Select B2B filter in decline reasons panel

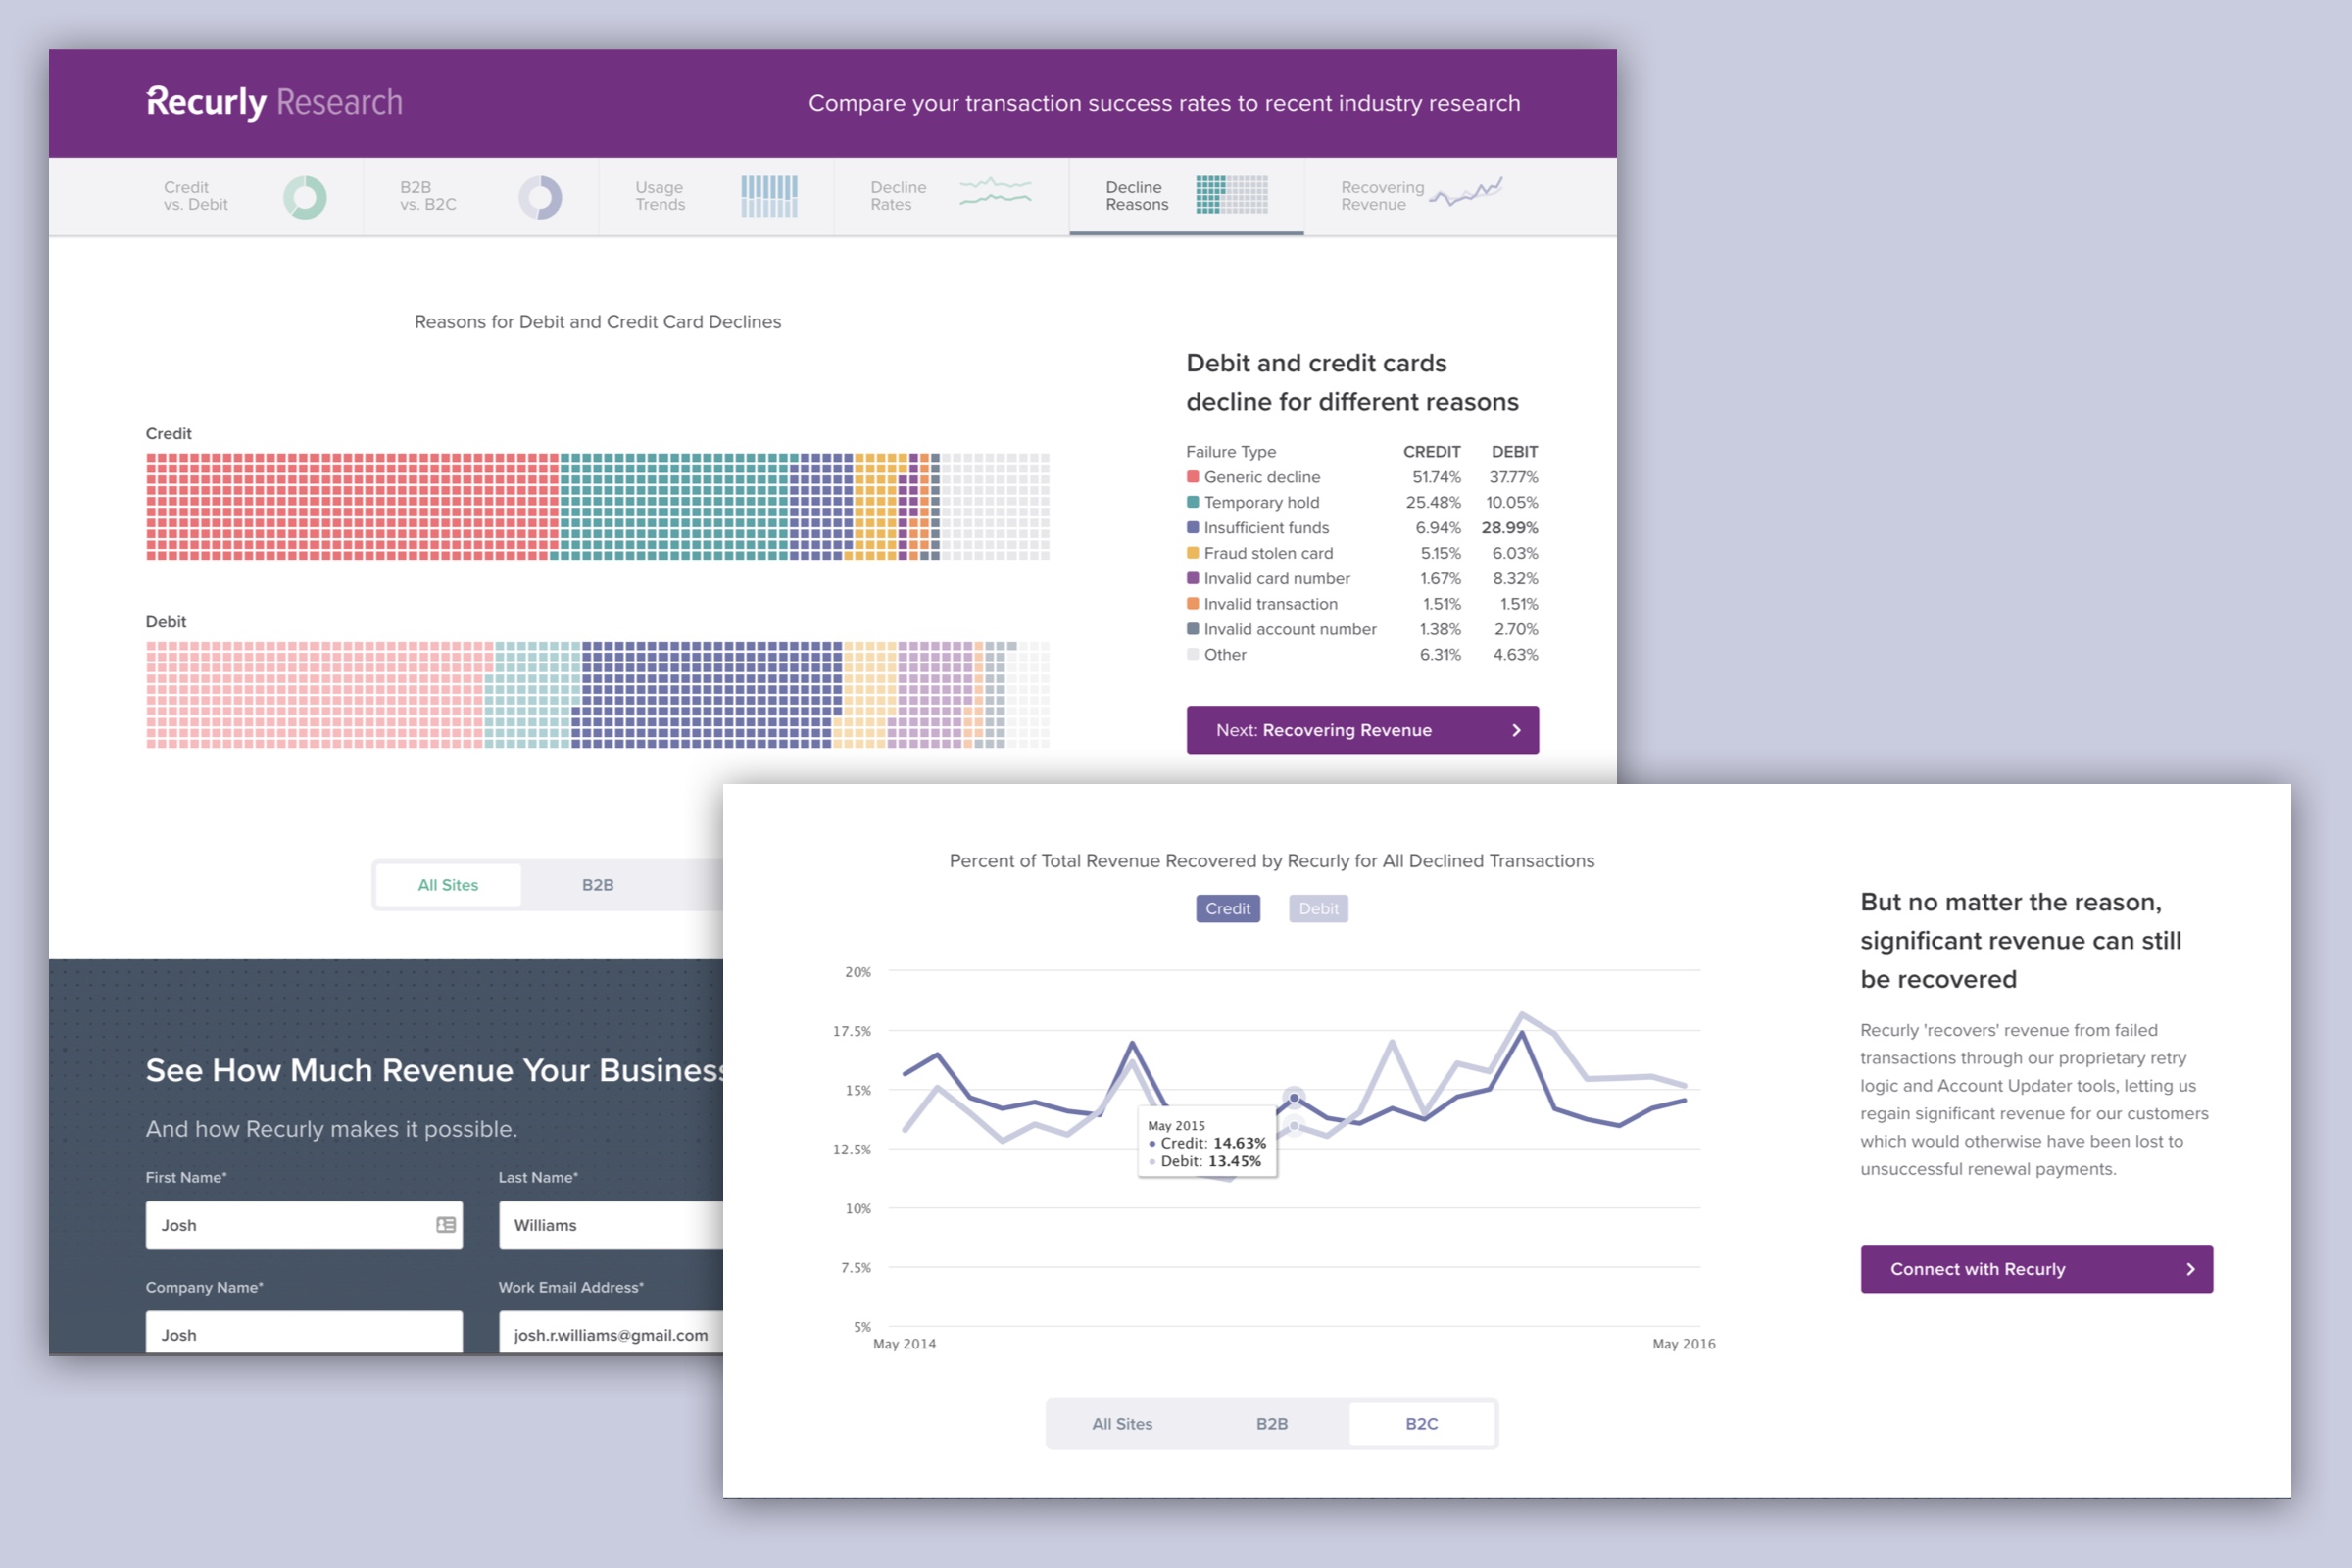click(x=598, y=885)
